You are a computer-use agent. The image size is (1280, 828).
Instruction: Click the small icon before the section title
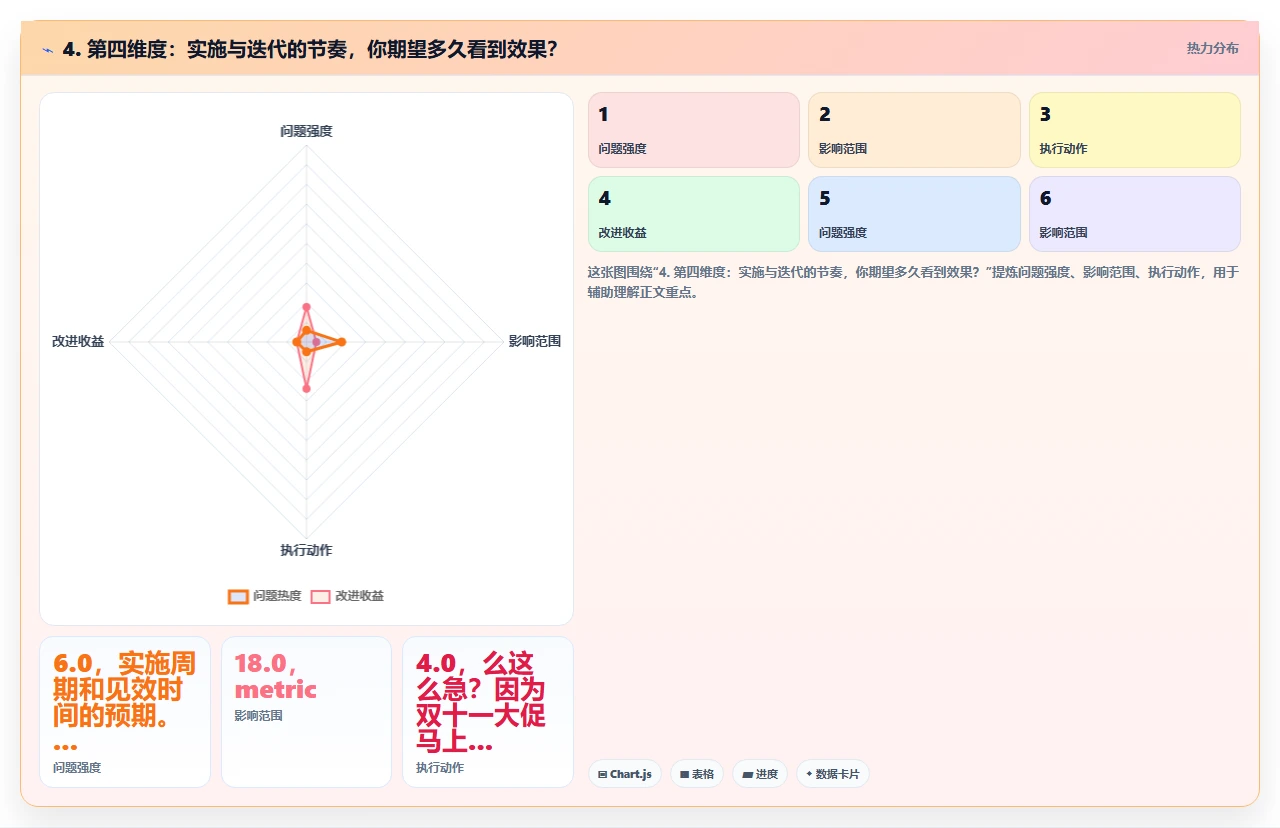click(48, 49)
